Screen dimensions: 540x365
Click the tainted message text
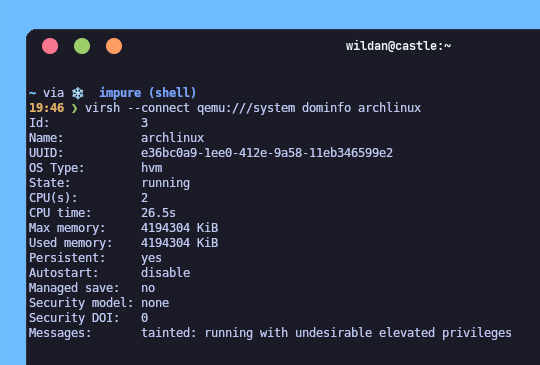326,333
